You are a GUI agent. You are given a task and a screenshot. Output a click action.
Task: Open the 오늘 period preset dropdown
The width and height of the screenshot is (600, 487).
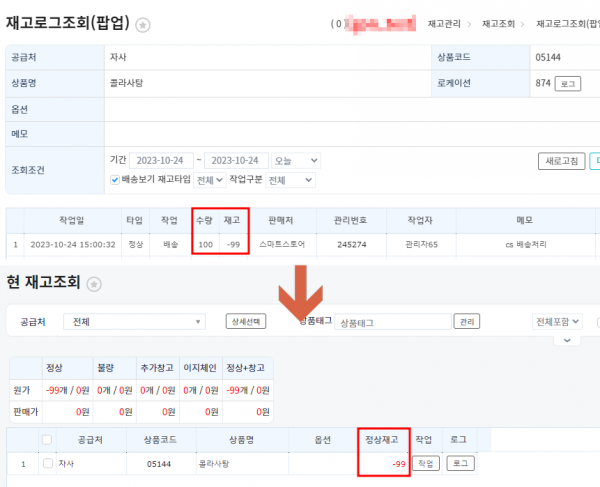[297, 160]
